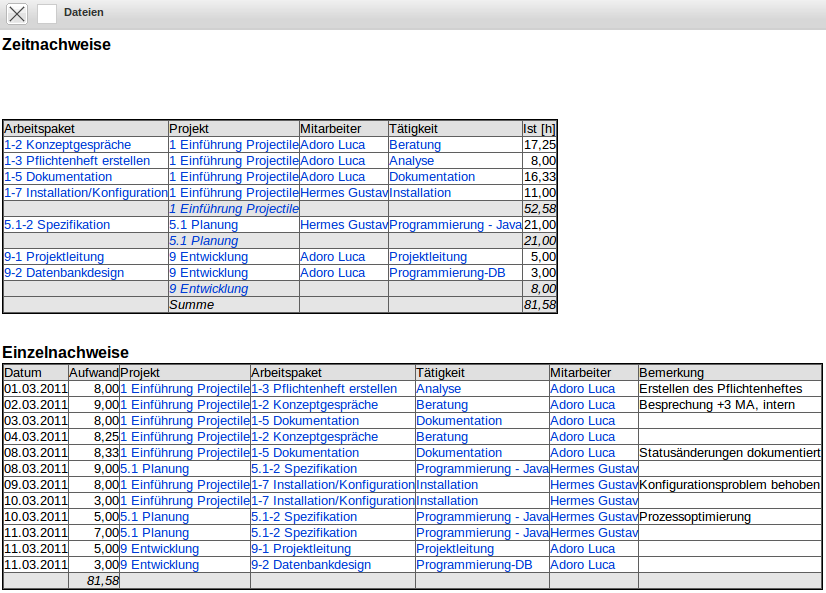Image resolution: width=826 pixels, height=593 pixels.
Task: Click the Datum column header
Action: (23, 373)
